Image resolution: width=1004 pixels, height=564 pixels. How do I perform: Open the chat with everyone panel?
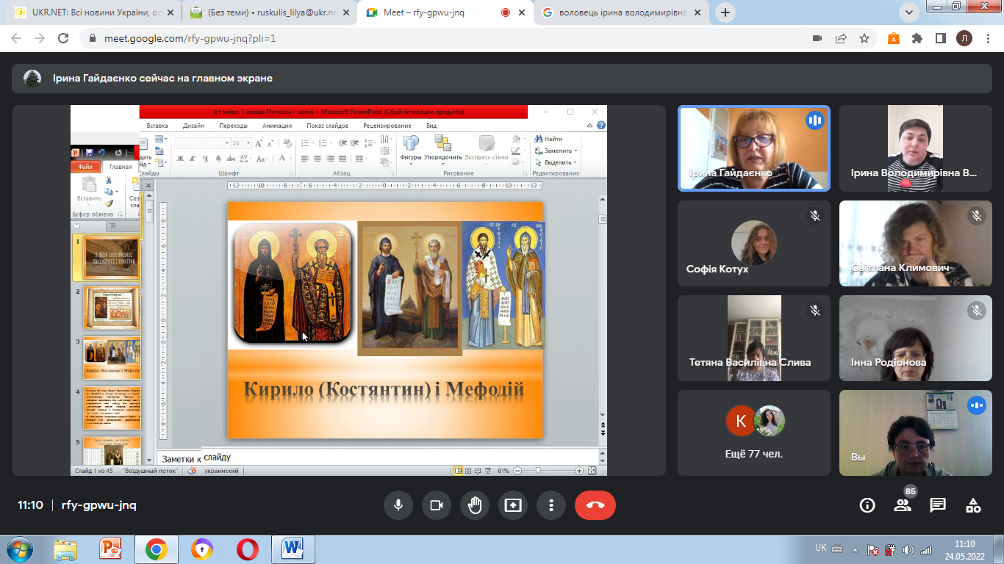pos(937,505)
